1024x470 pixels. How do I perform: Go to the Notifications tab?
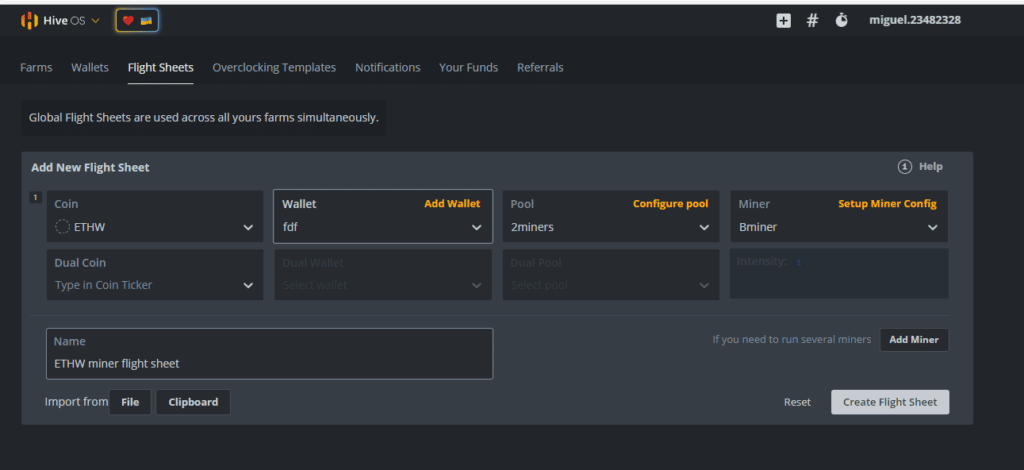coord(388,67)
